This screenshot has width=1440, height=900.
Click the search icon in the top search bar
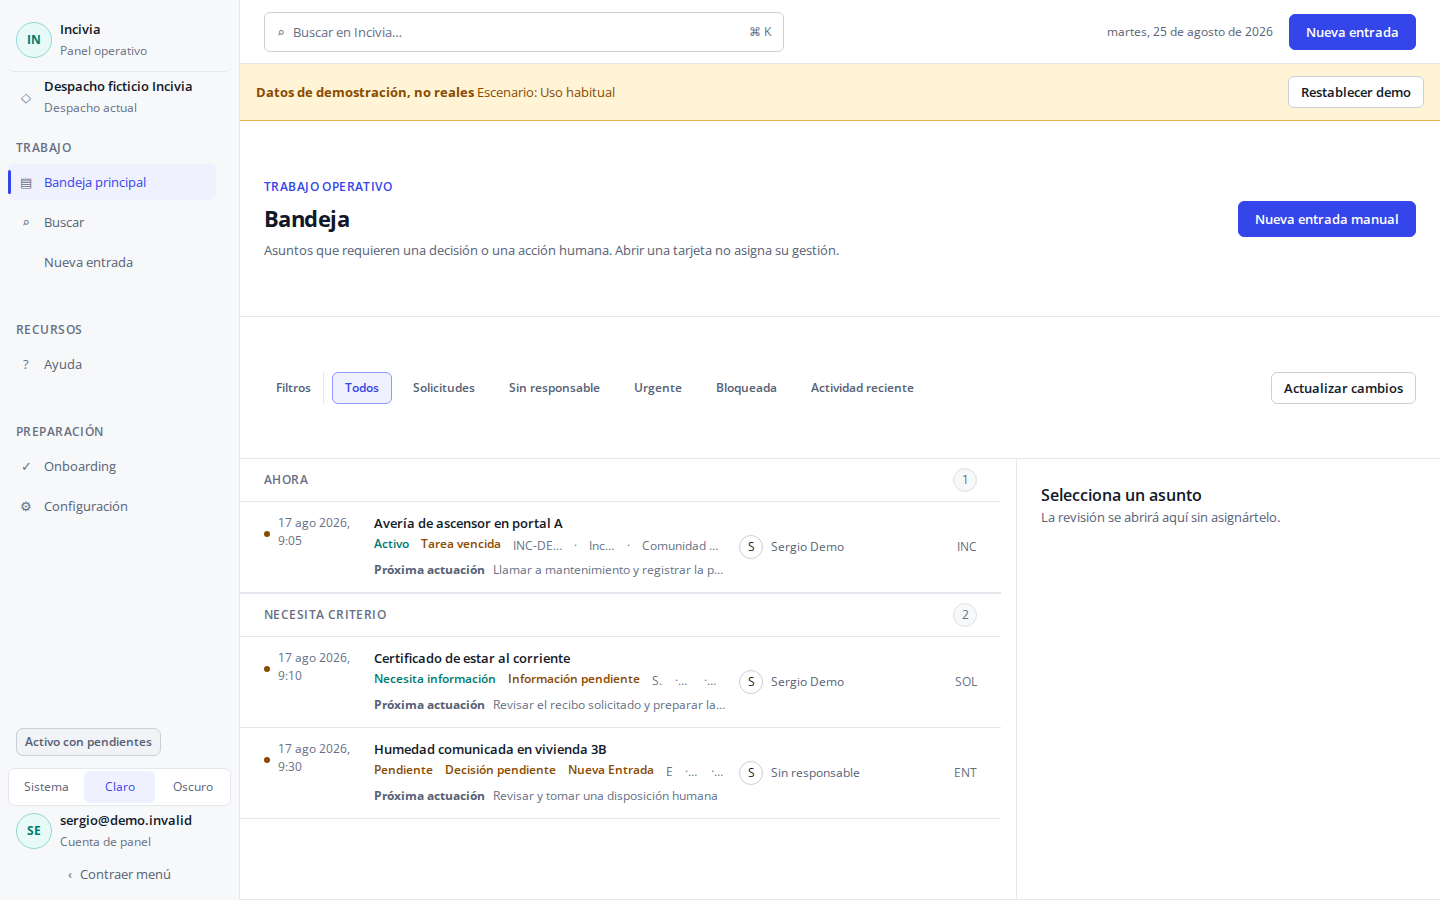pos(281,33)
